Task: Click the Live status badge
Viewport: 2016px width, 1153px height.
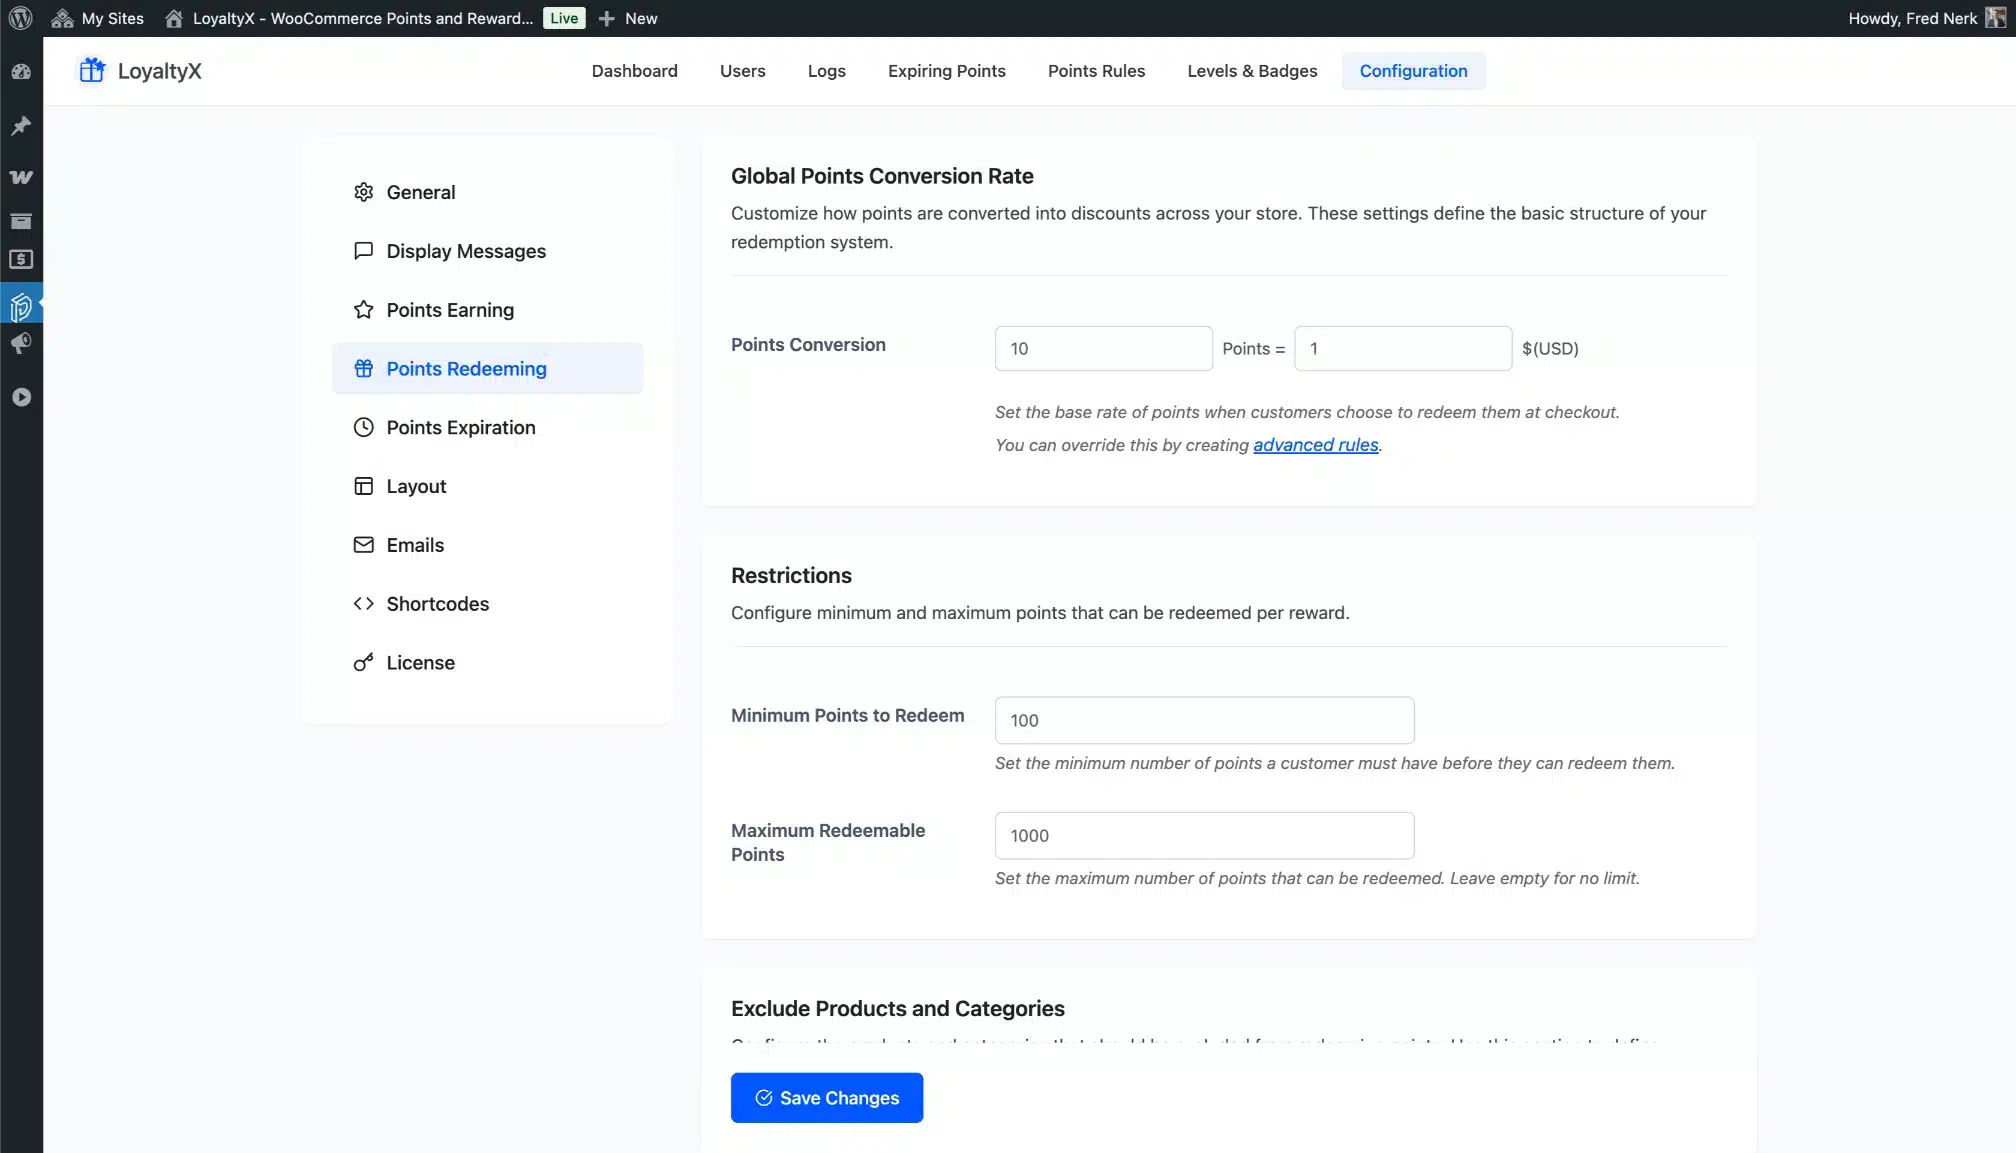Action: click(564, 18)
